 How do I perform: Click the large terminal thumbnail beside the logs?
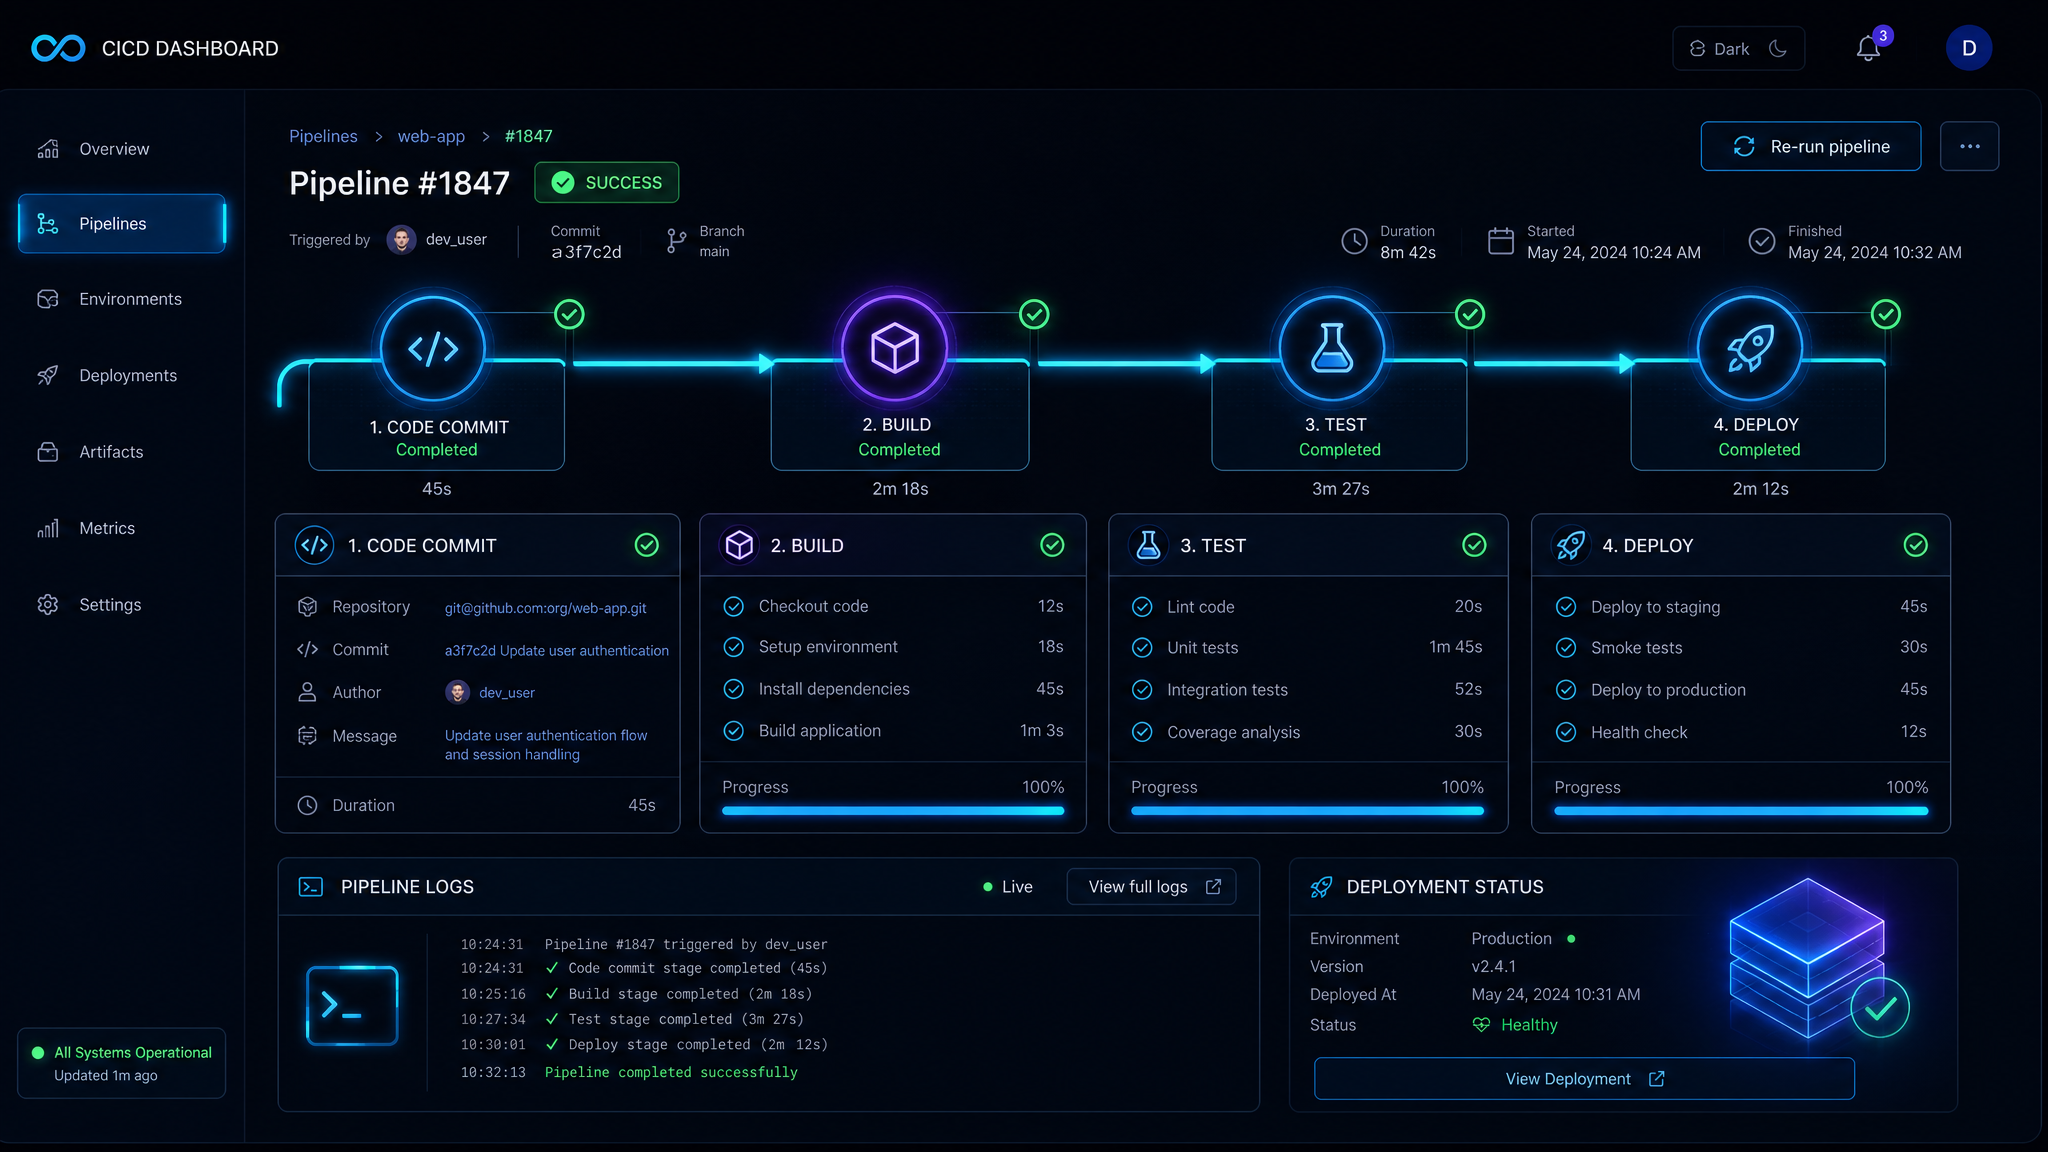point(352,1005)
